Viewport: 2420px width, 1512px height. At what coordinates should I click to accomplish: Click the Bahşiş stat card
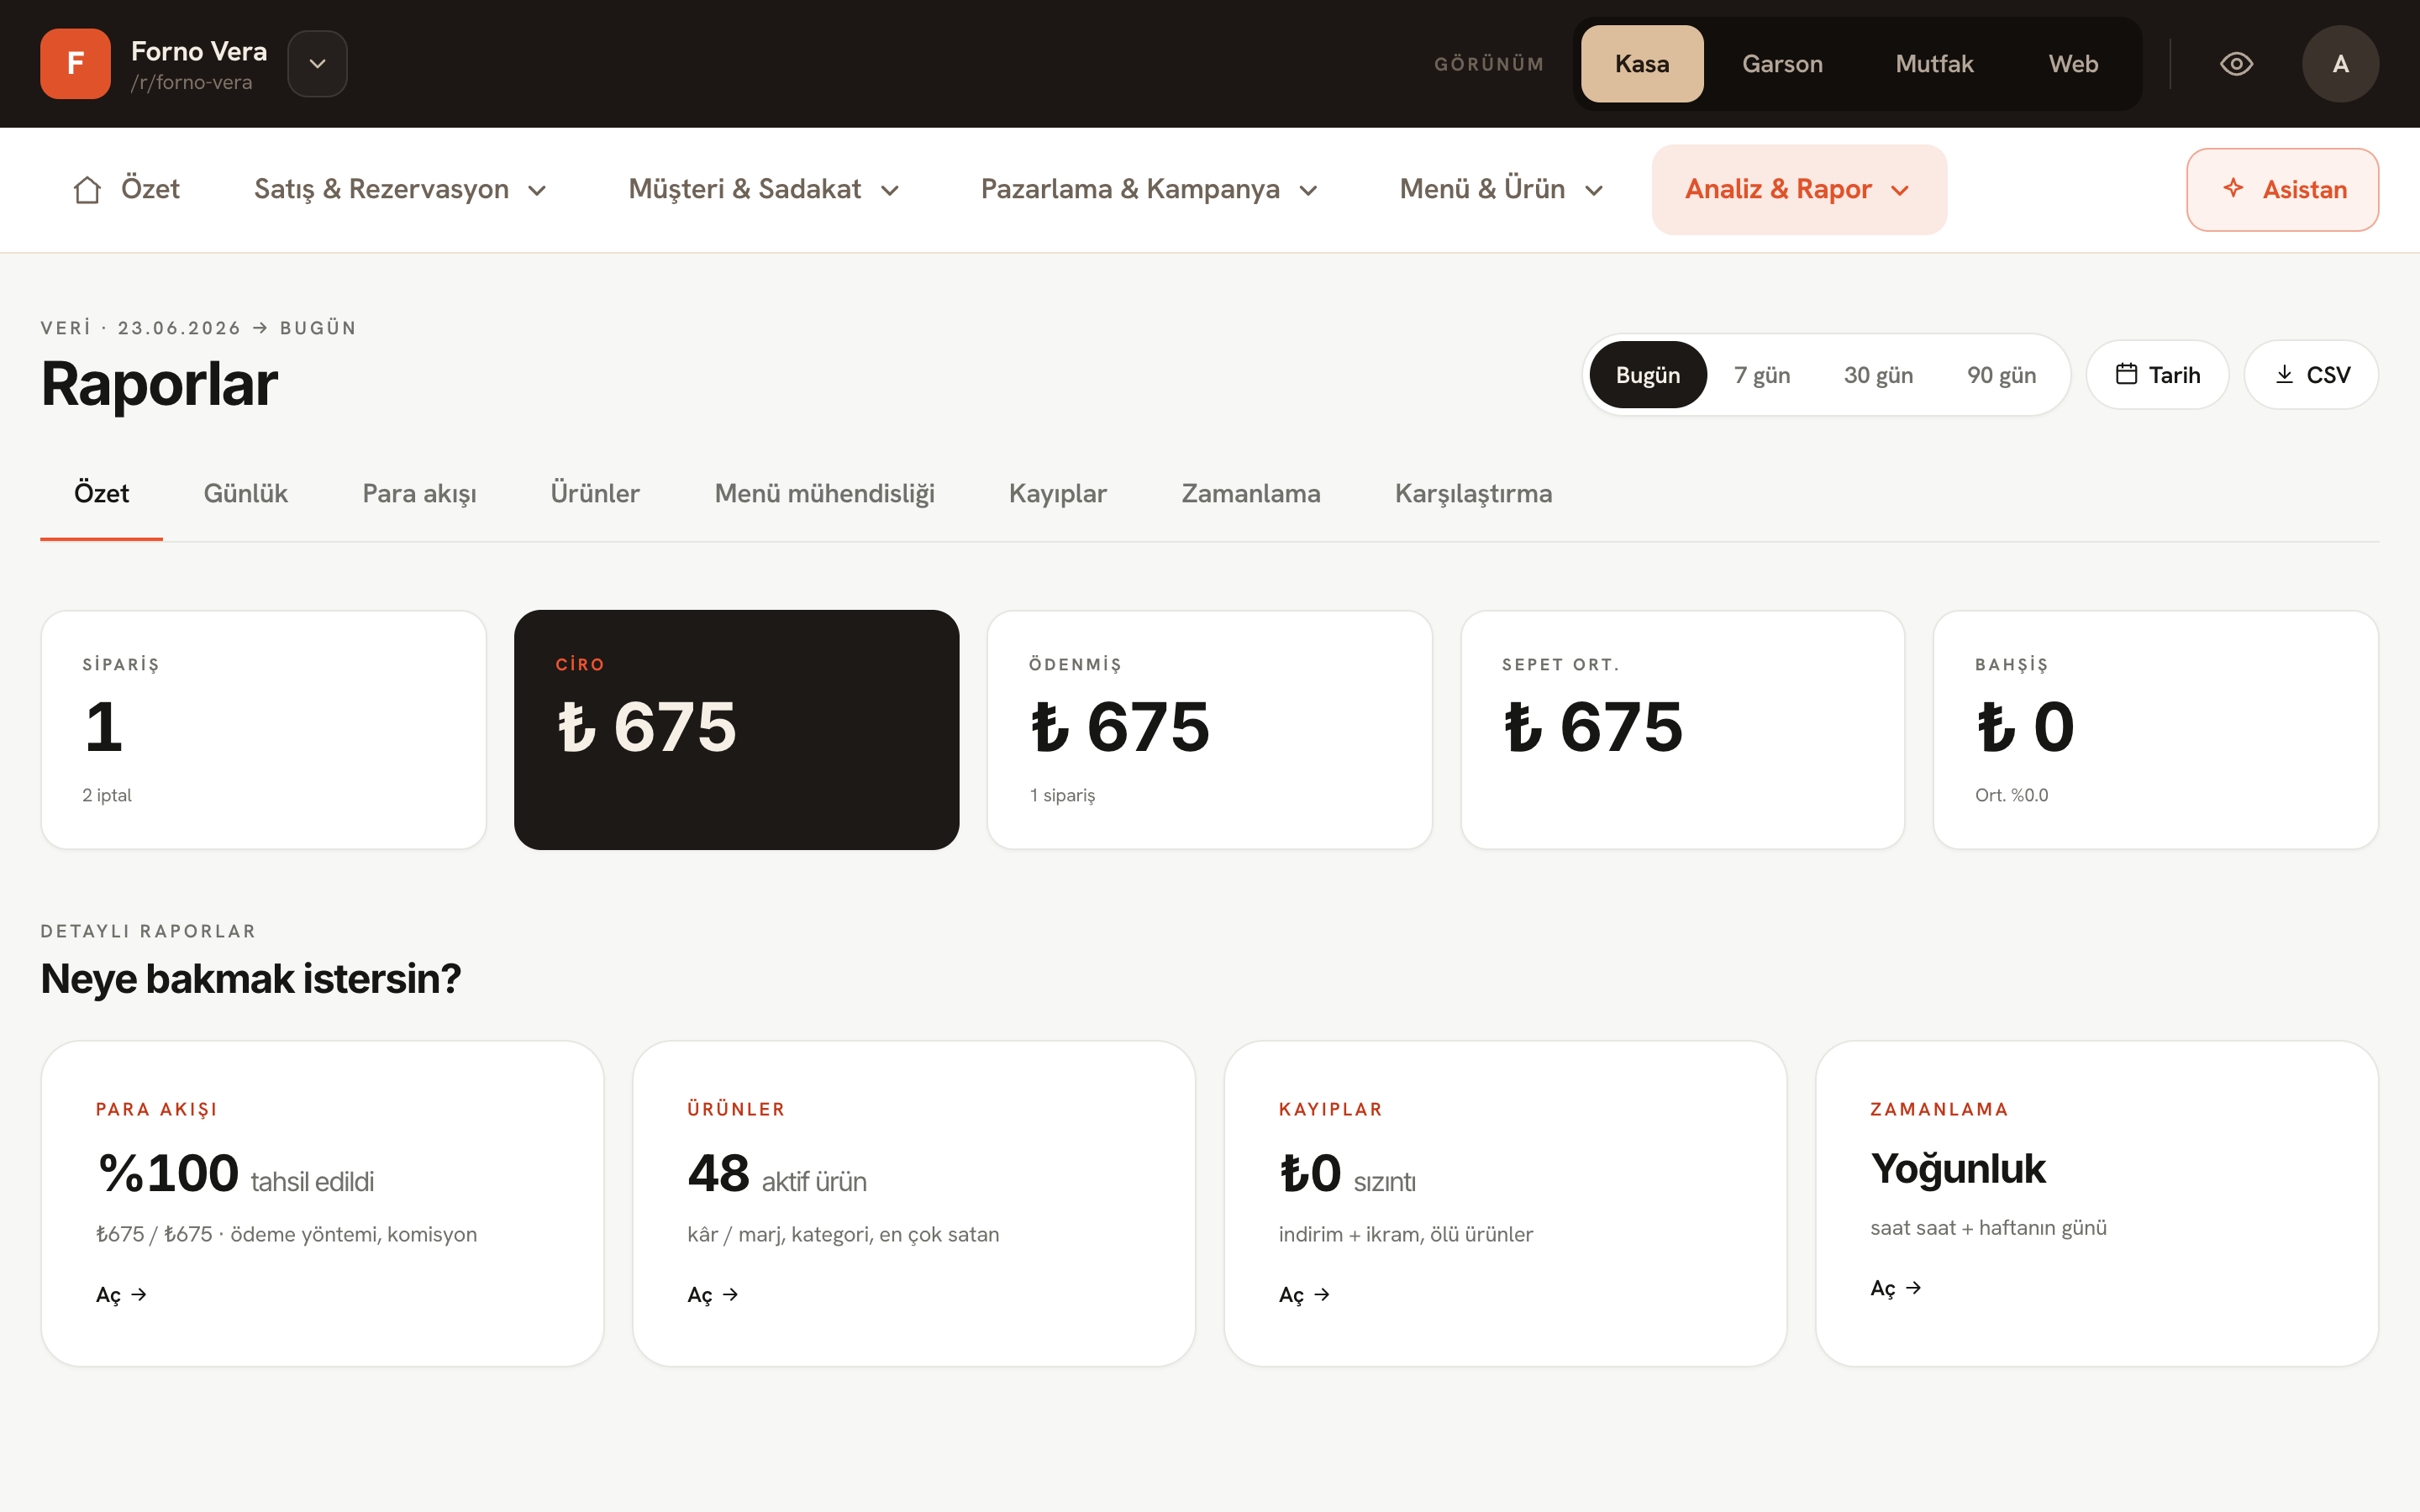pos(2156,730)
